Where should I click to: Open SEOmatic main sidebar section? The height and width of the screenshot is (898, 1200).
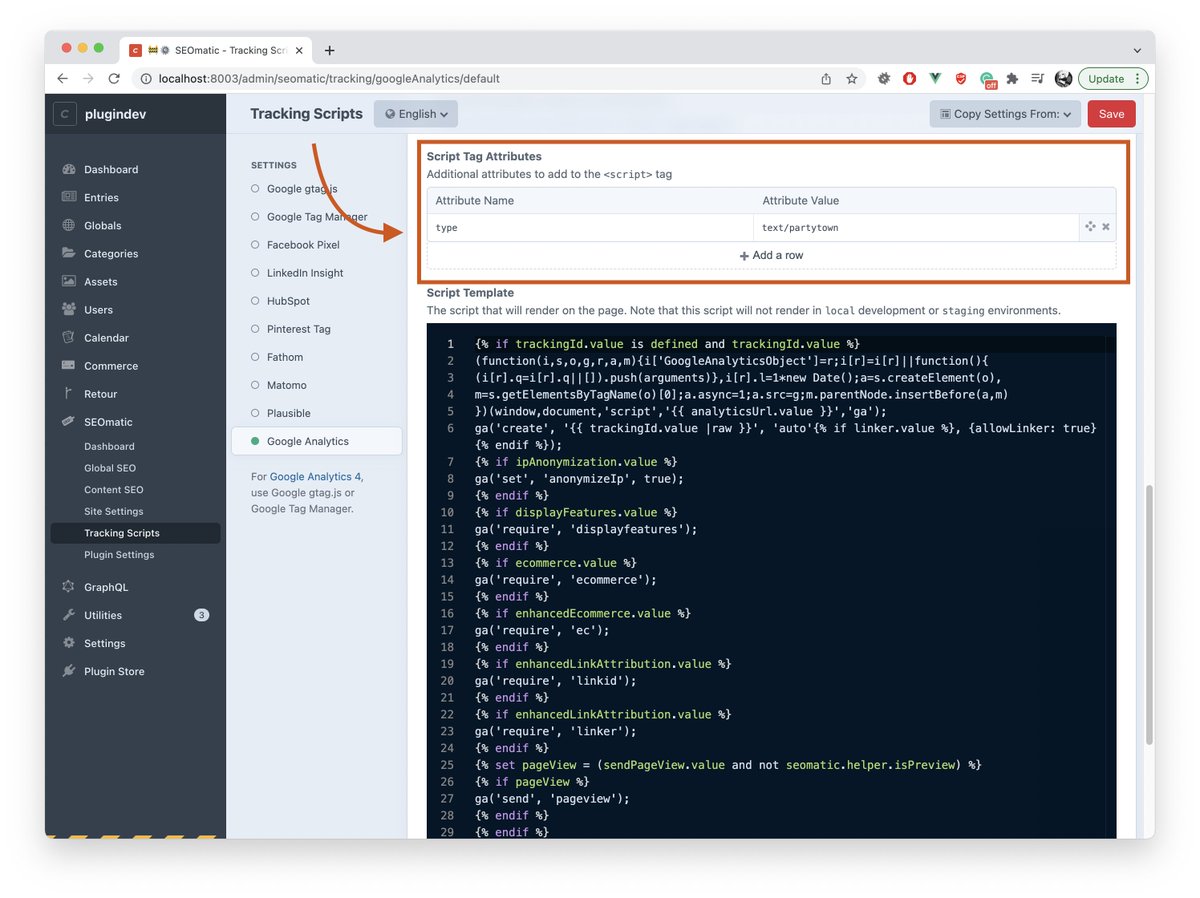108,421
